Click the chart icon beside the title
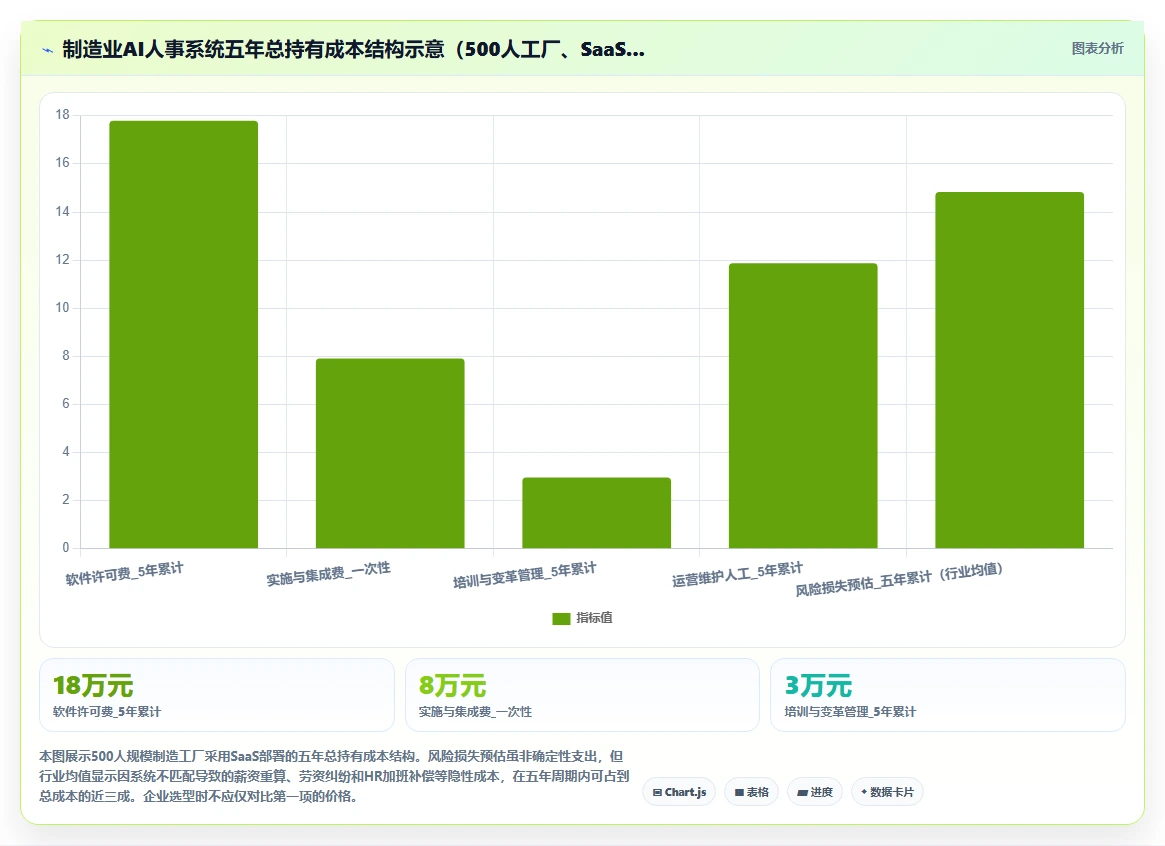This screenshot has width=1165, height=846. pos(48,51)
